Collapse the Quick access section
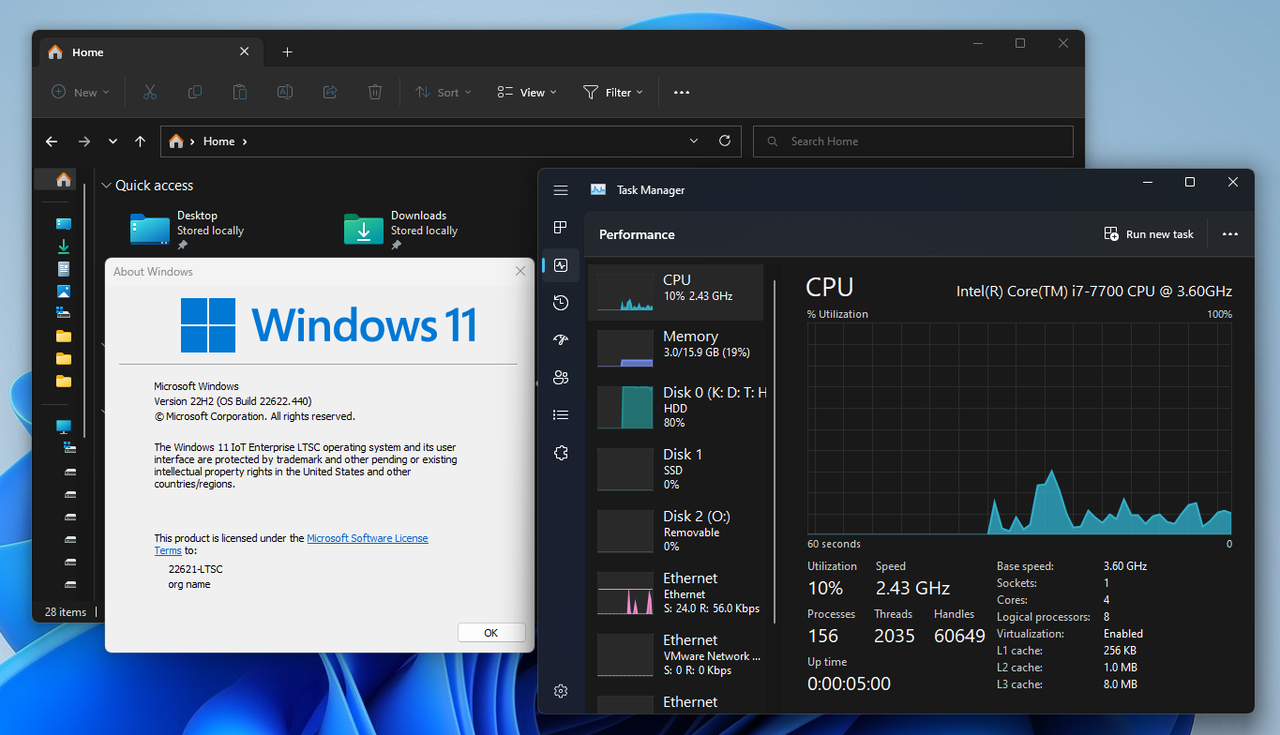The height and width of the screenshot is (735, 1280). [106, 186]
